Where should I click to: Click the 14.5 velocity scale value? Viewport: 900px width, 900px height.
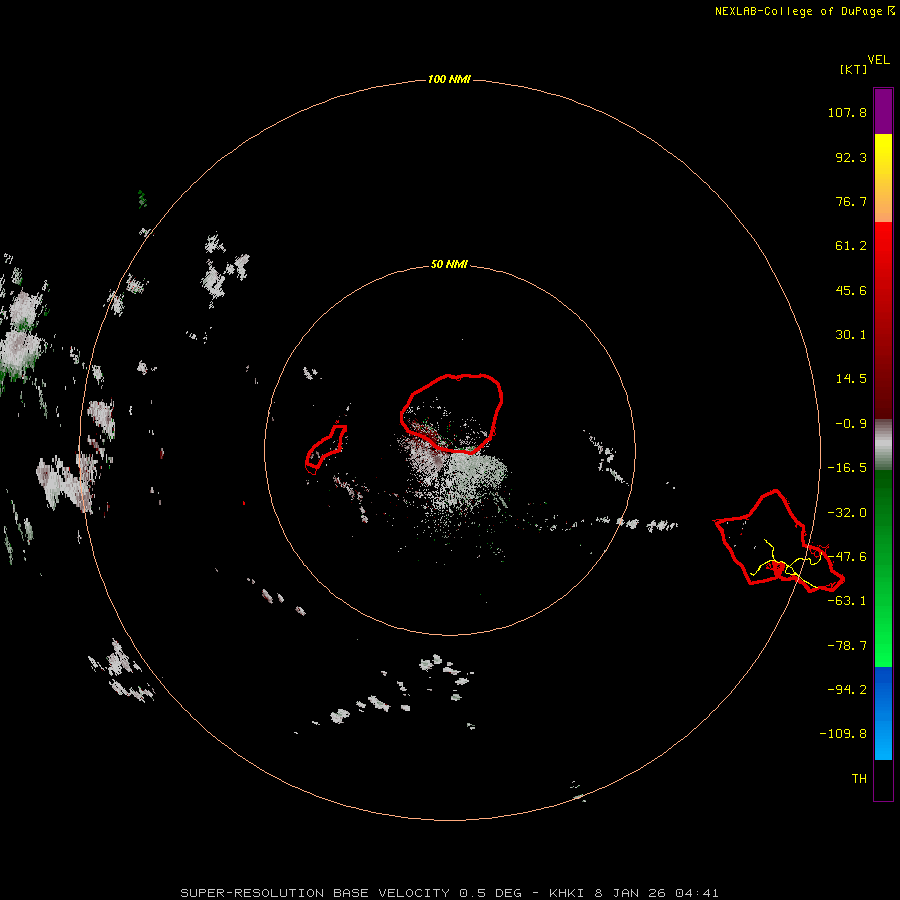tap(851, 379)
